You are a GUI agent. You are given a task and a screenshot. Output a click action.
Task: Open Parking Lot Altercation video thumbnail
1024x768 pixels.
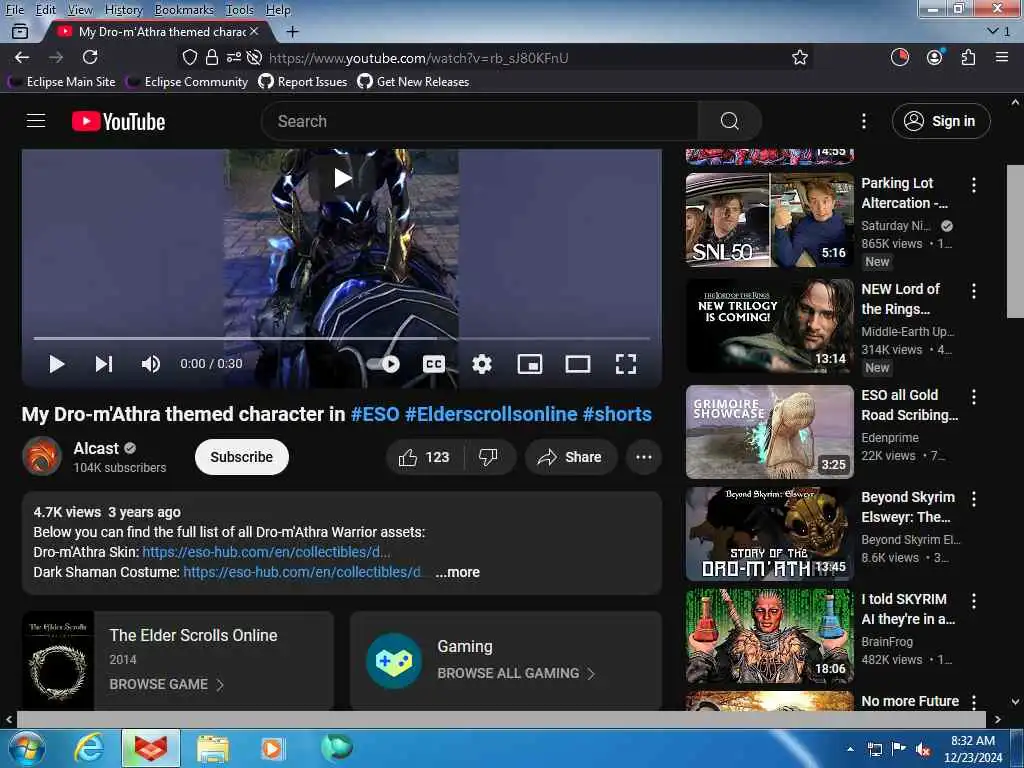click(769, 220)
